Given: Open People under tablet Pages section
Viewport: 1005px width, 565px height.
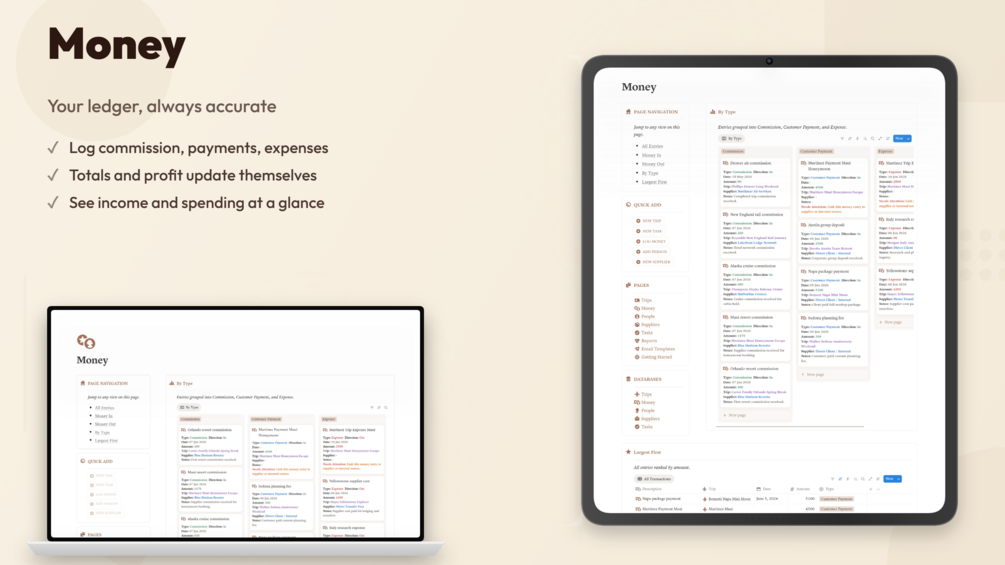Looking at the screenshot, I should pyautogui.click(x=645, y=316).
